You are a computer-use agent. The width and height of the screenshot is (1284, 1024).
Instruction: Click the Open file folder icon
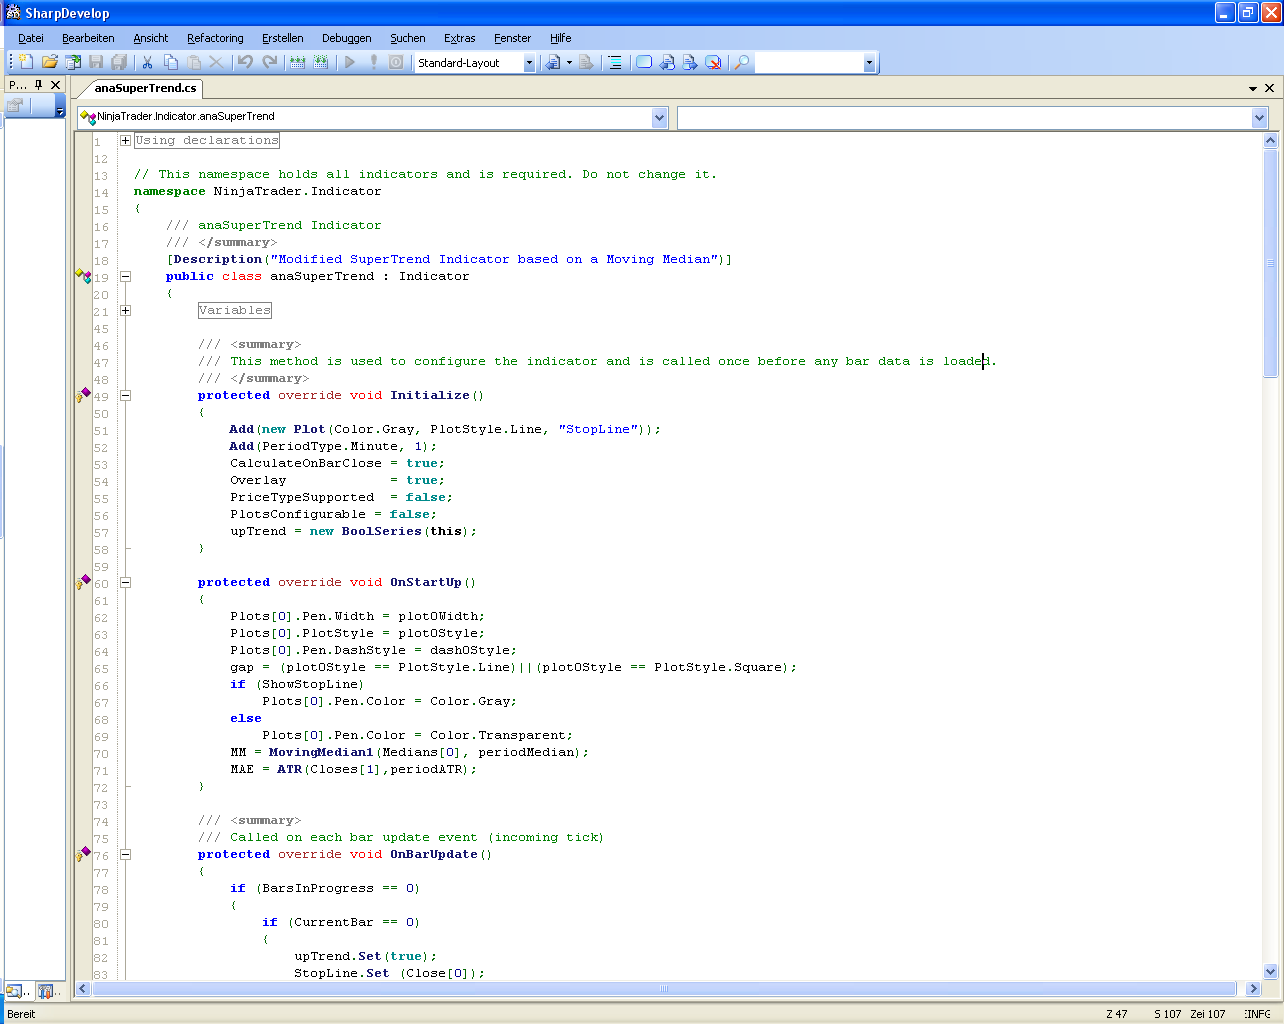(49, 62)
